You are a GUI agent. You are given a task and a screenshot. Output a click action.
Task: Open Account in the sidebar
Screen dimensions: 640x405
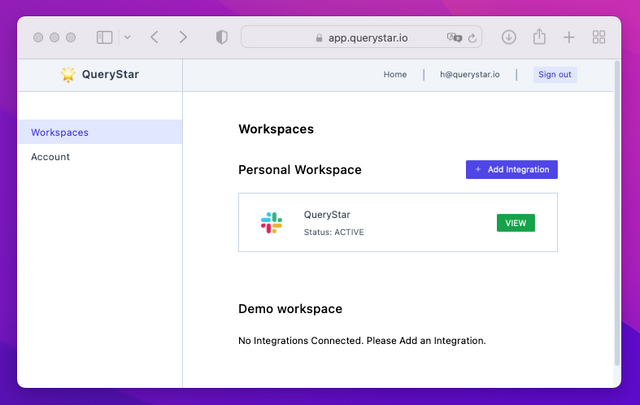tap(50, 157)
